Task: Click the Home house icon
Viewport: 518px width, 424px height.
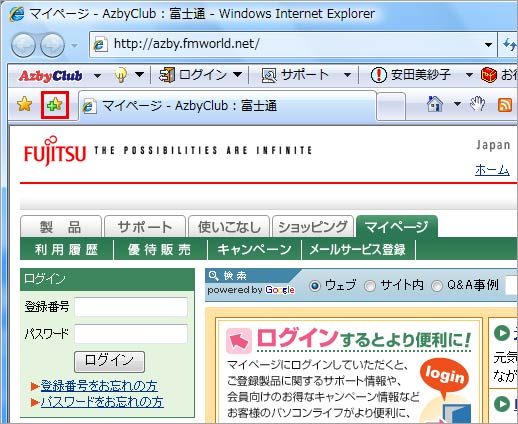Action: (x=435, y=104)
